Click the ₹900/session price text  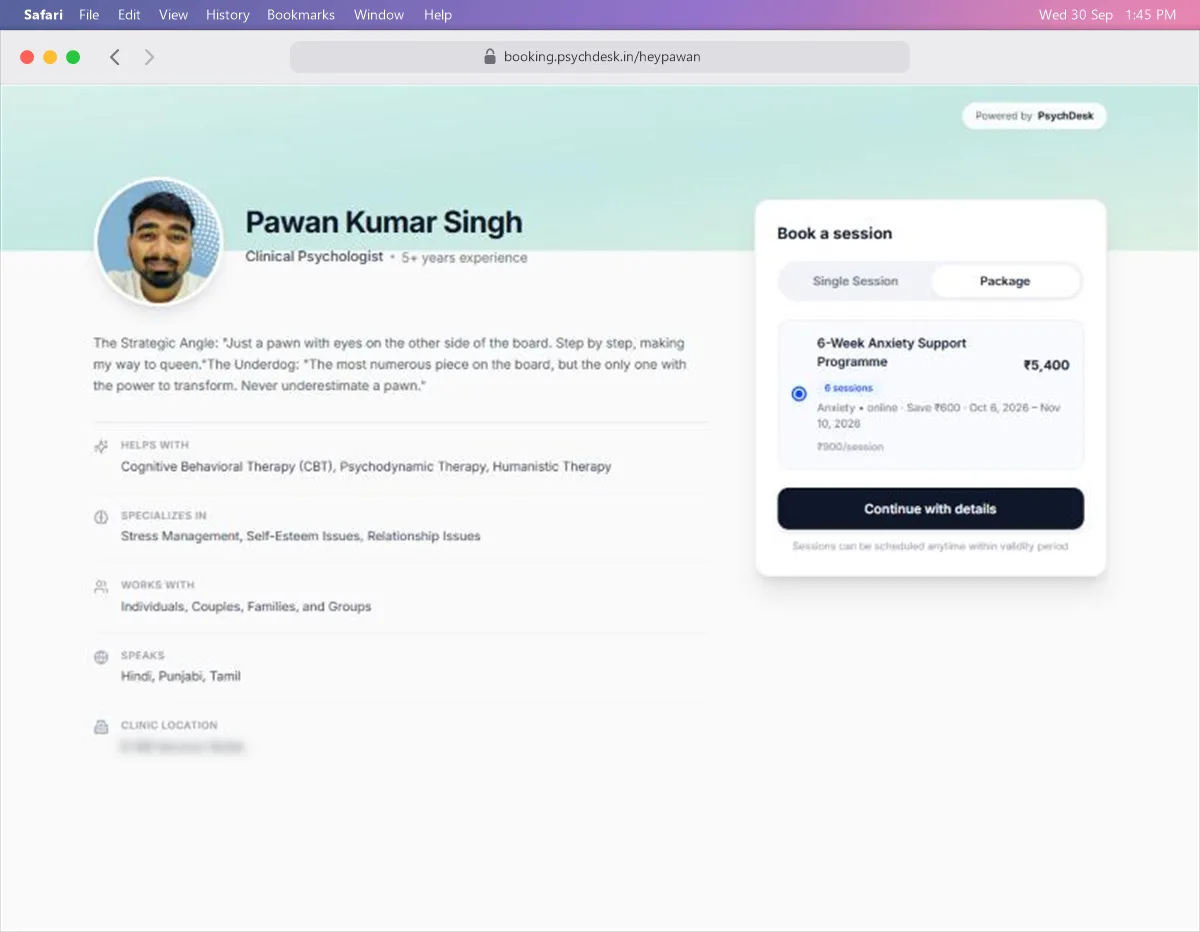[x=850, y=447]
